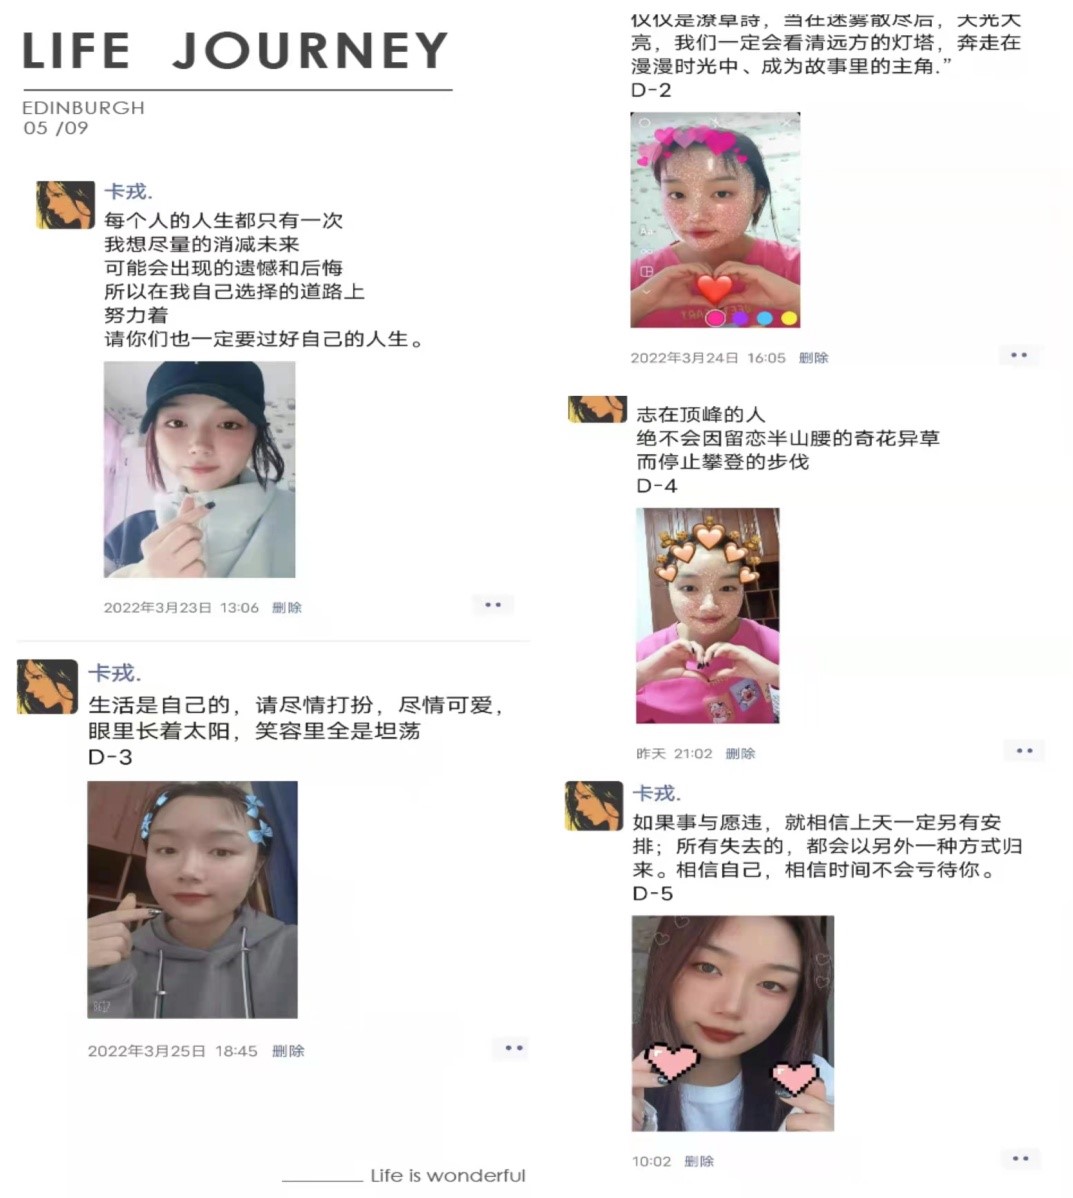This screenshot has width=1073, height=1198.
Task: Open the more-options dots on the 10:02 post
Action: click(1020, 1159)
